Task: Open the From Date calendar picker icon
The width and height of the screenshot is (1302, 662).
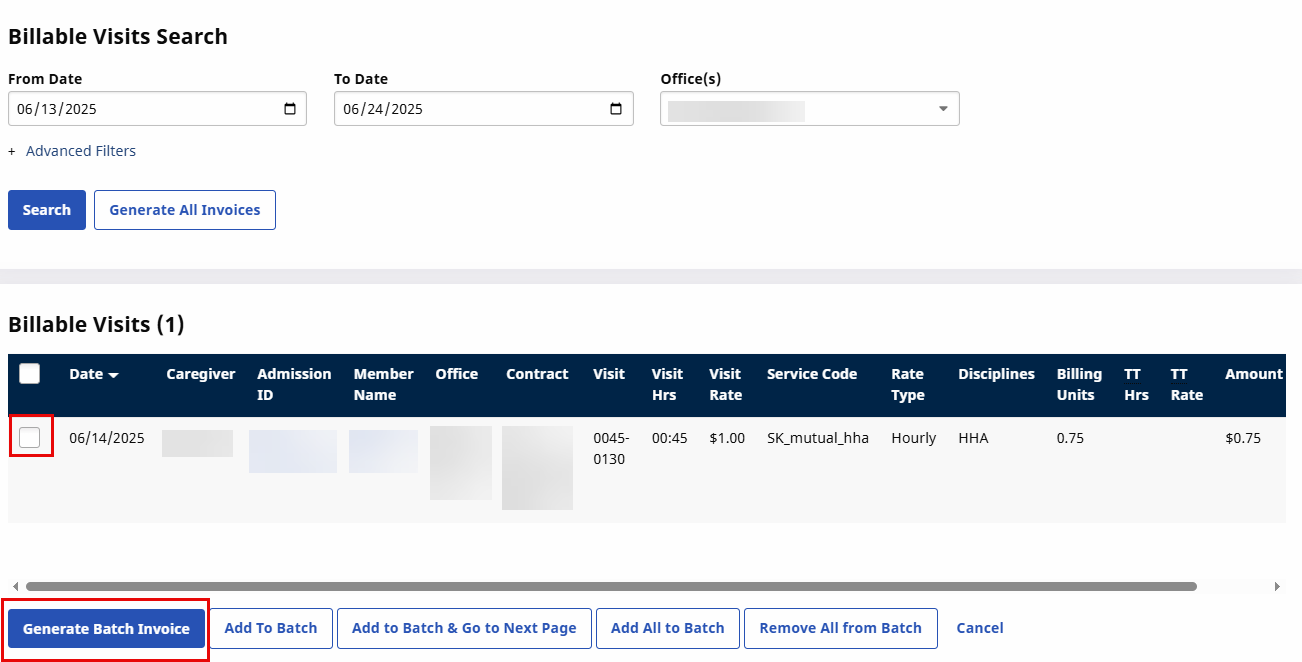Action: pos(290,109)
